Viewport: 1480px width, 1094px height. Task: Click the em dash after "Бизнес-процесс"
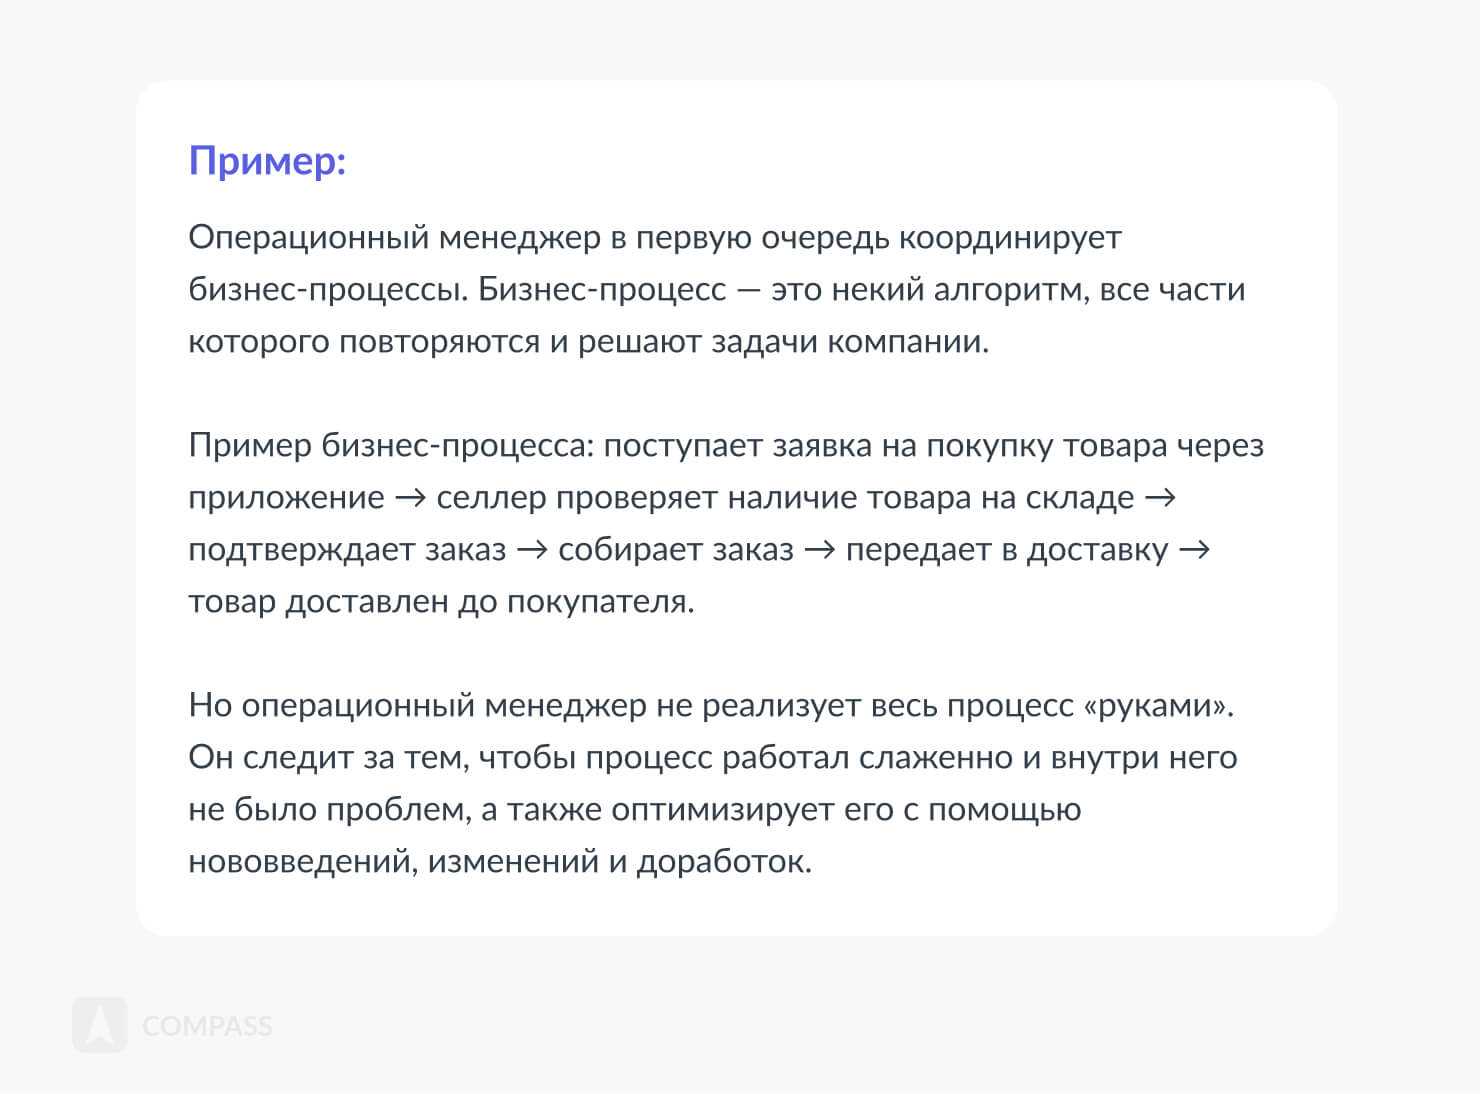(749, 290)
